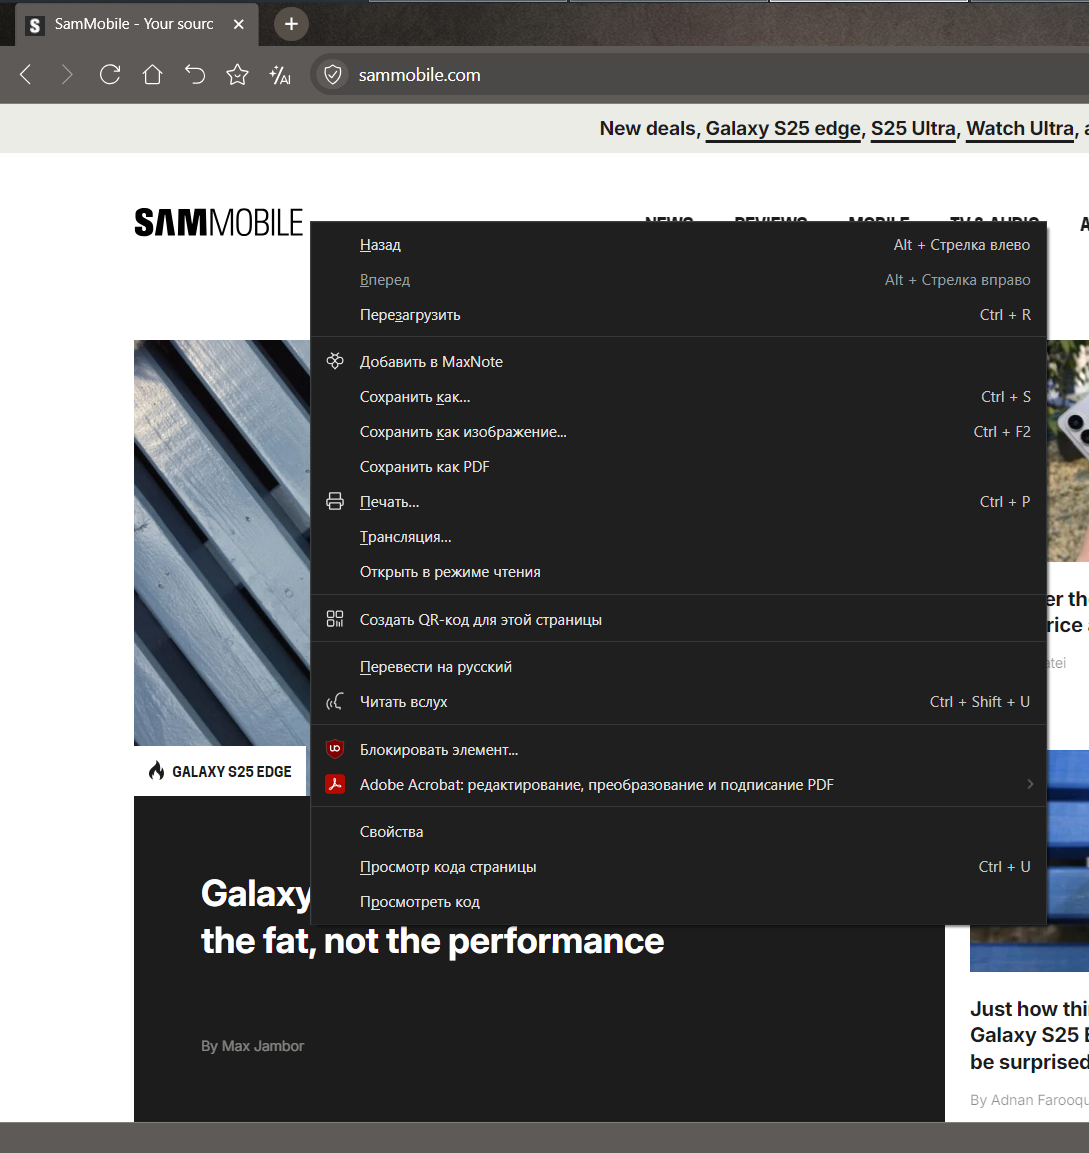Viewport: 1089px width, 1153px height.
Task: Bookmark the page with the star icon
Action: point(238,74)
